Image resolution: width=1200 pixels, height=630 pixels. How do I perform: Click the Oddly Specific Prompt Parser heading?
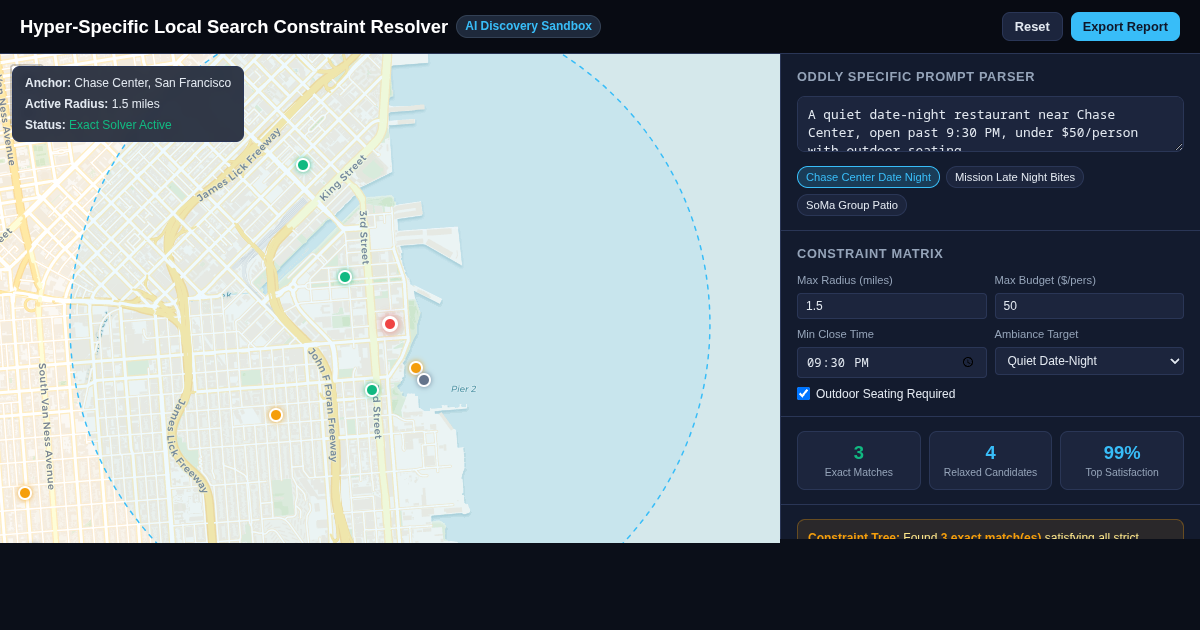(916, 77)
